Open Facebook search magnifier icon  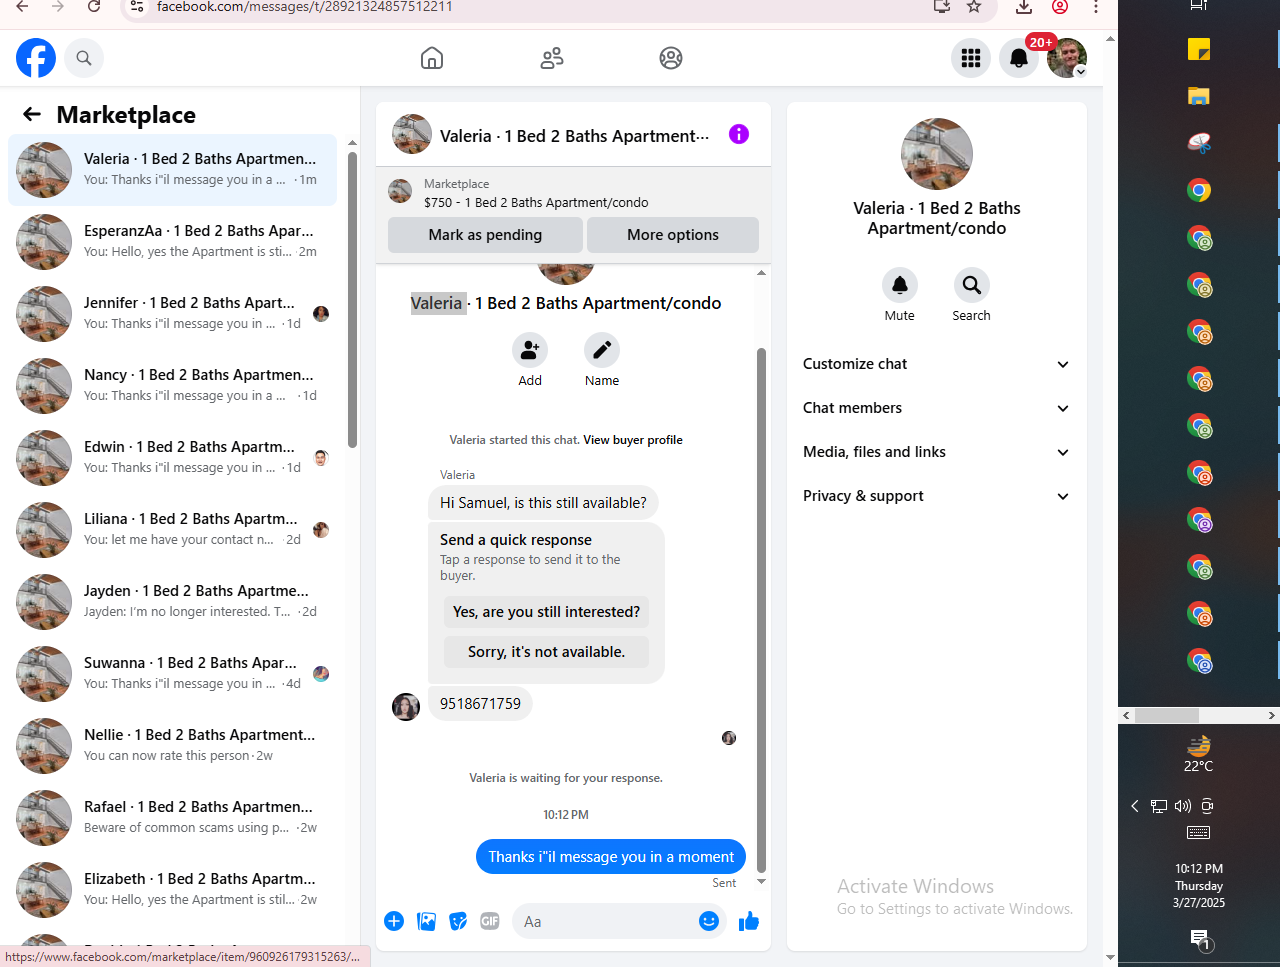pyautogui.click(x=84, y=58)
